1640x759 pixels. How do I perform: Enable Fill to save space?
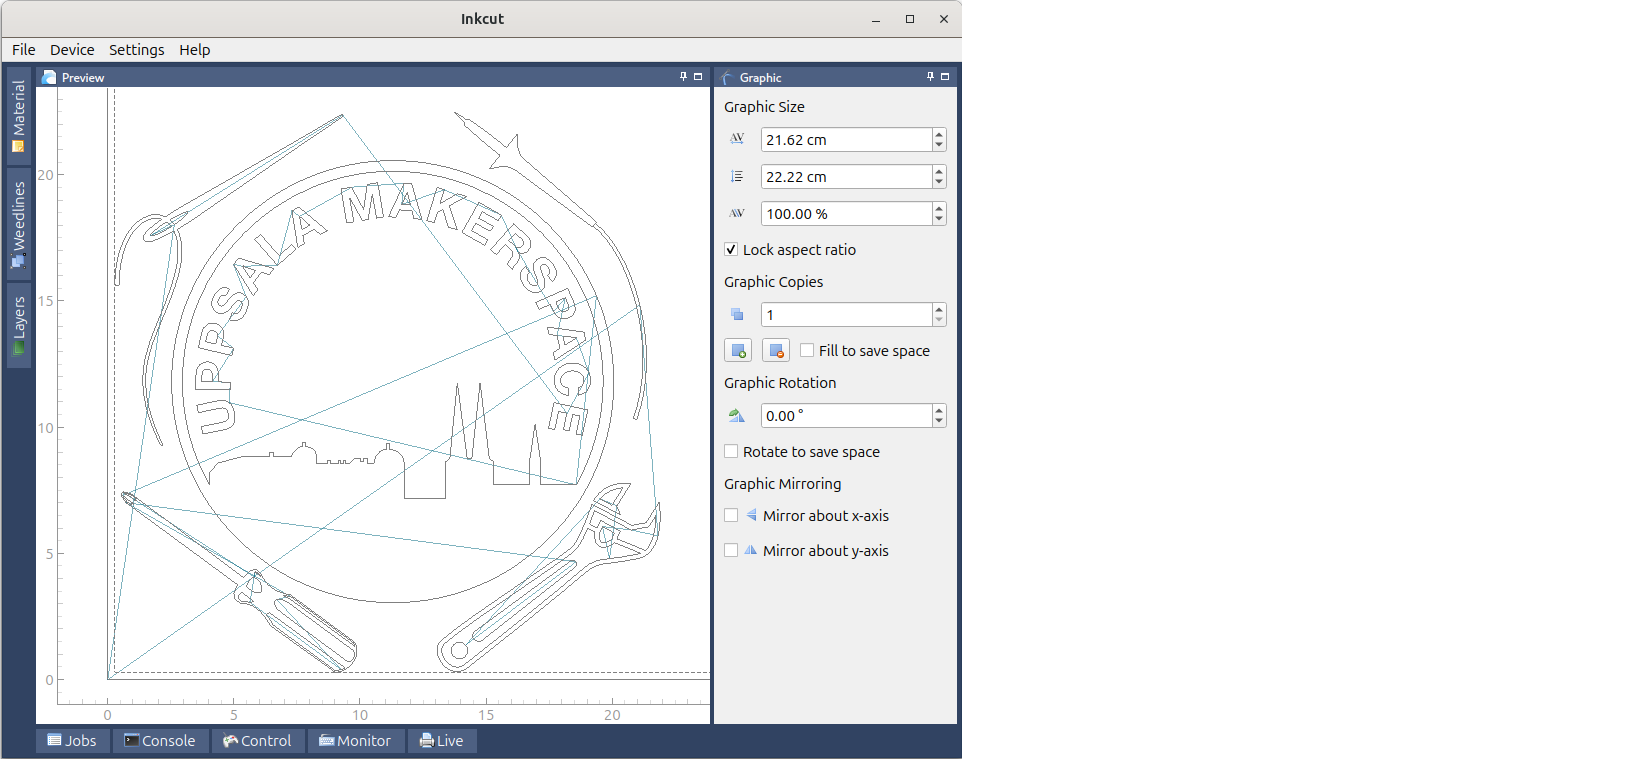click(x=807, y=350)
